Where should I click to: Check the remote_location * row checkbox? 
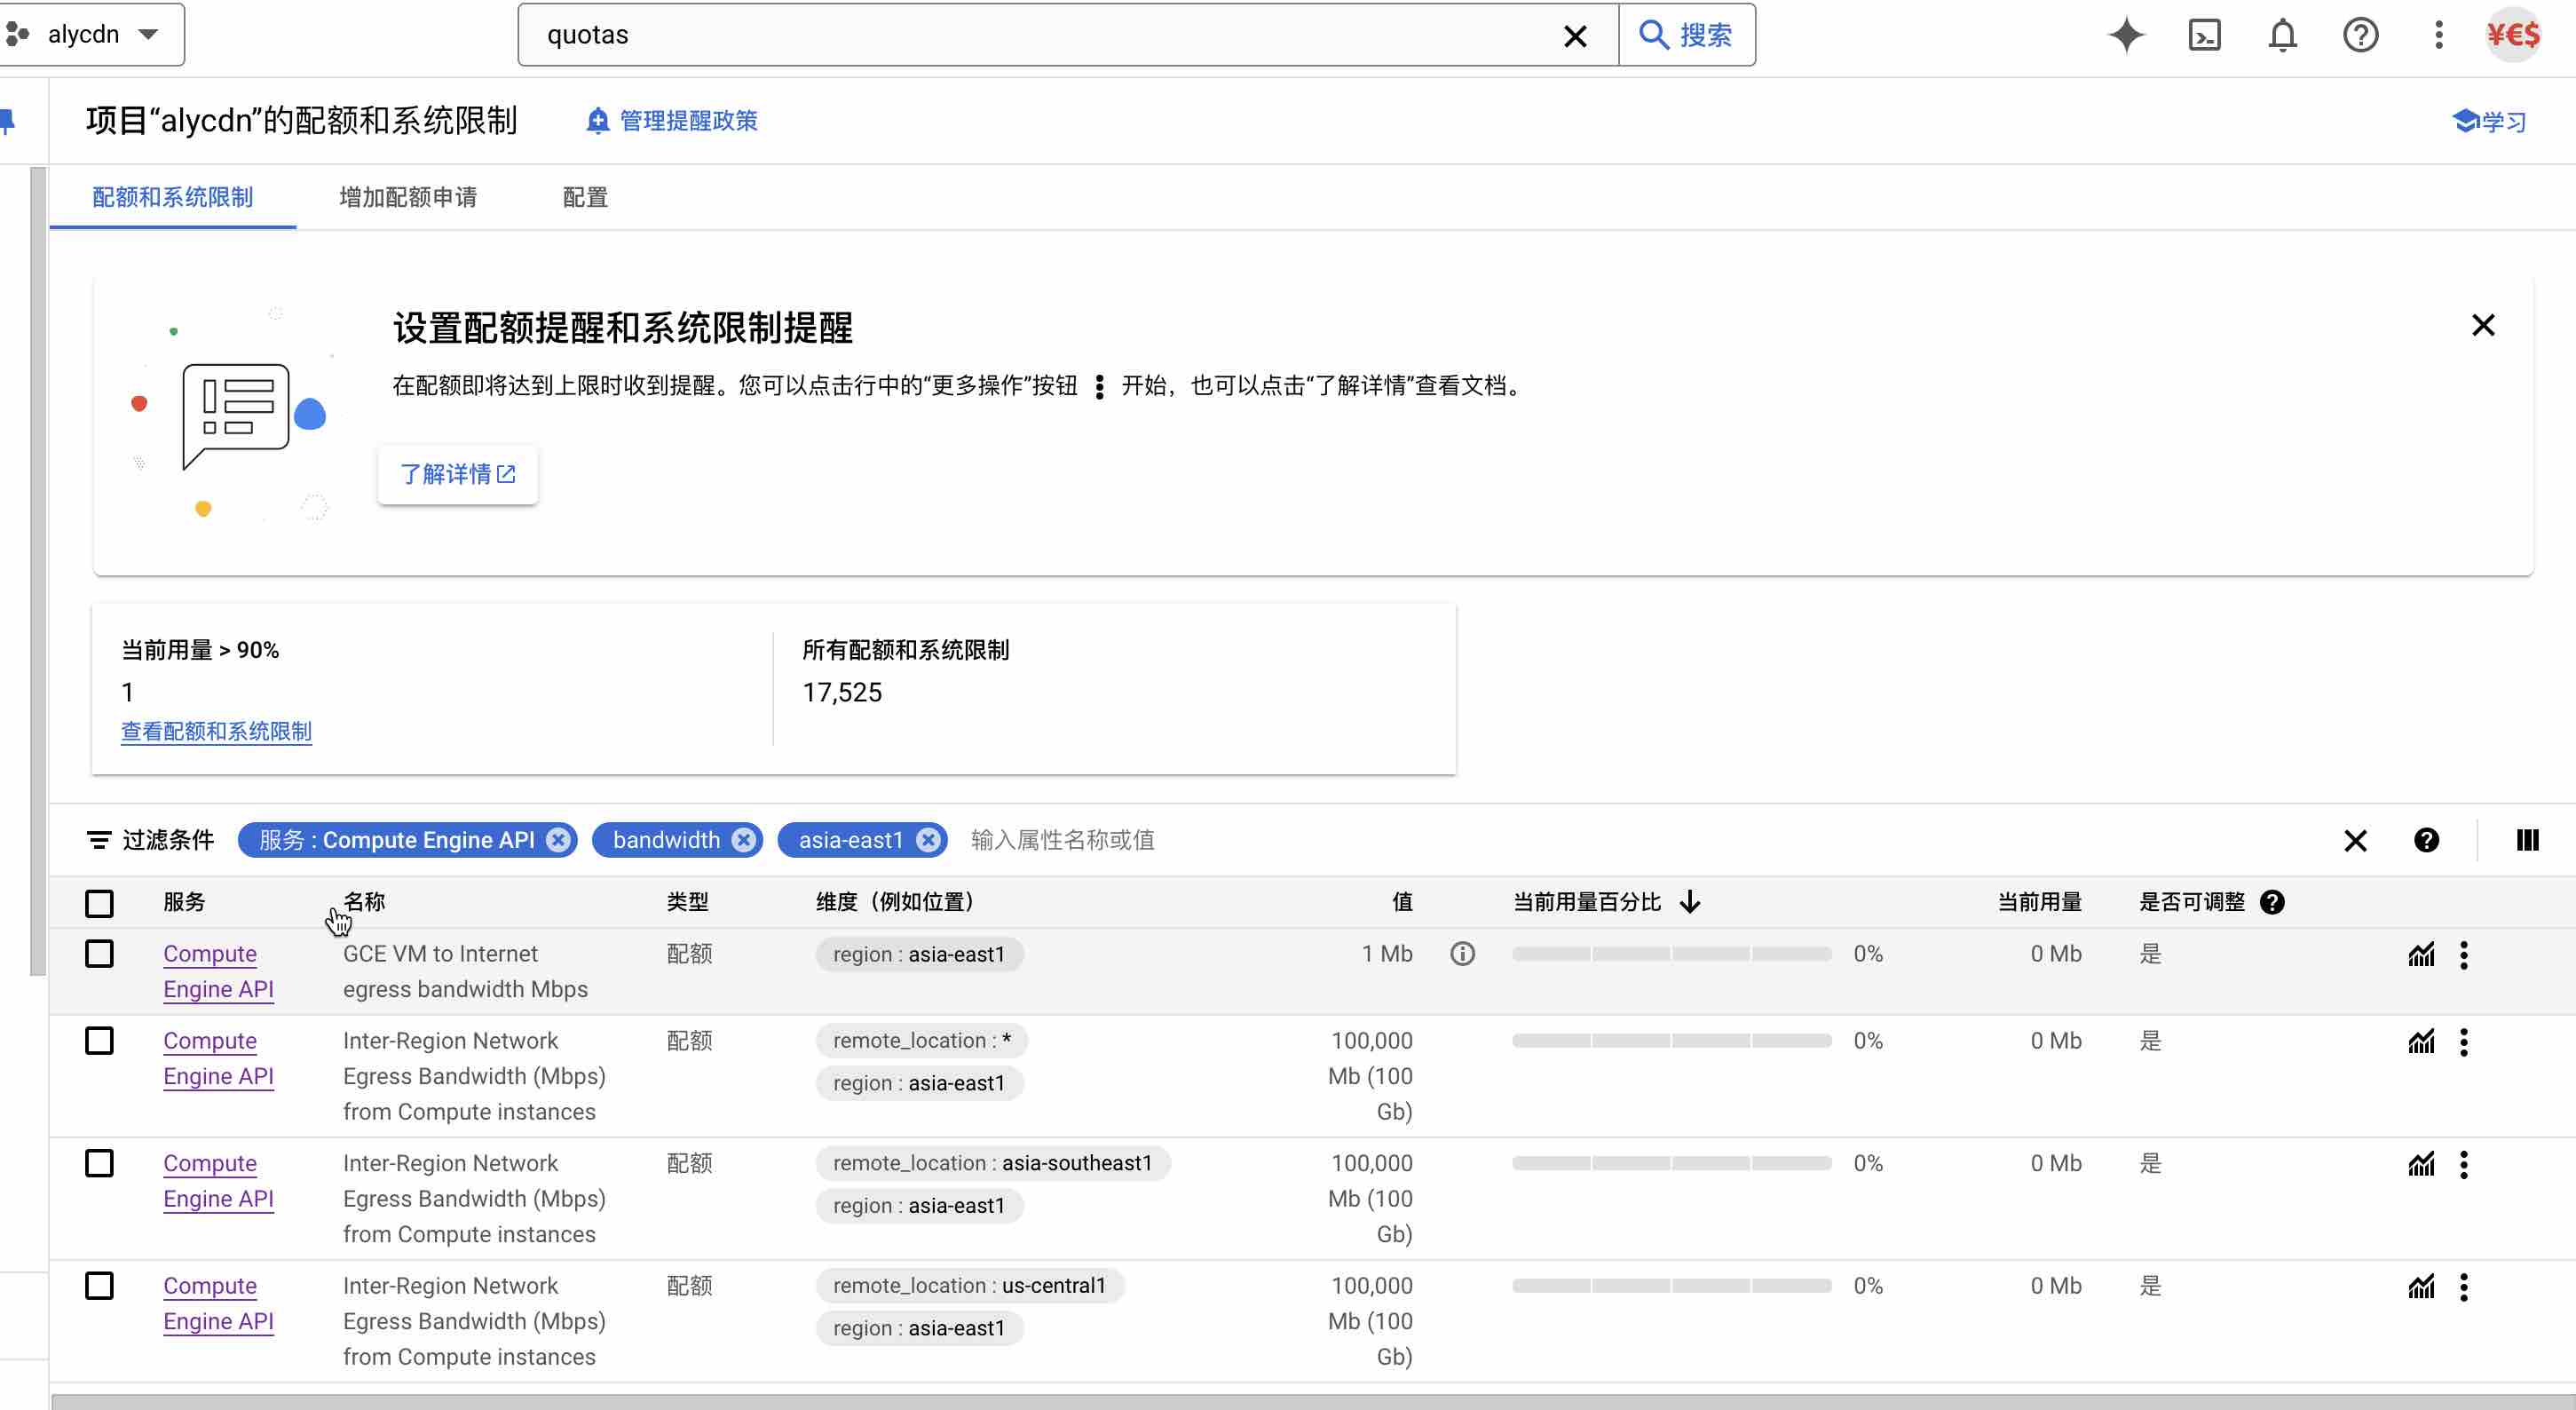[99, 1041]
